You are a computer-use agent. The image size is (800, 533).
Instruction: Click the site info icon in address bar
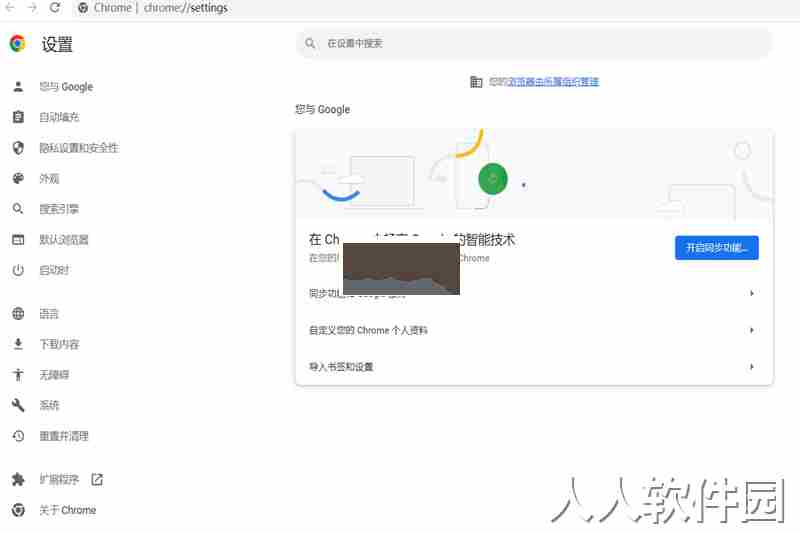[x=83, y=8]
